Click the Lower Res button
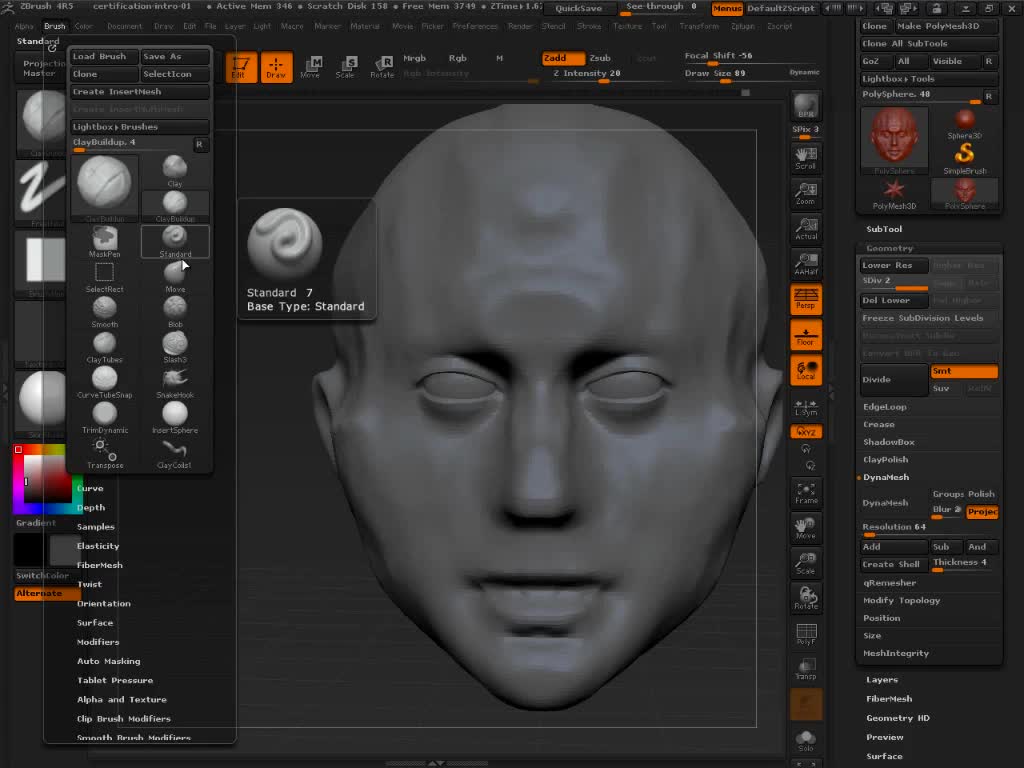 tap(893, 265)
